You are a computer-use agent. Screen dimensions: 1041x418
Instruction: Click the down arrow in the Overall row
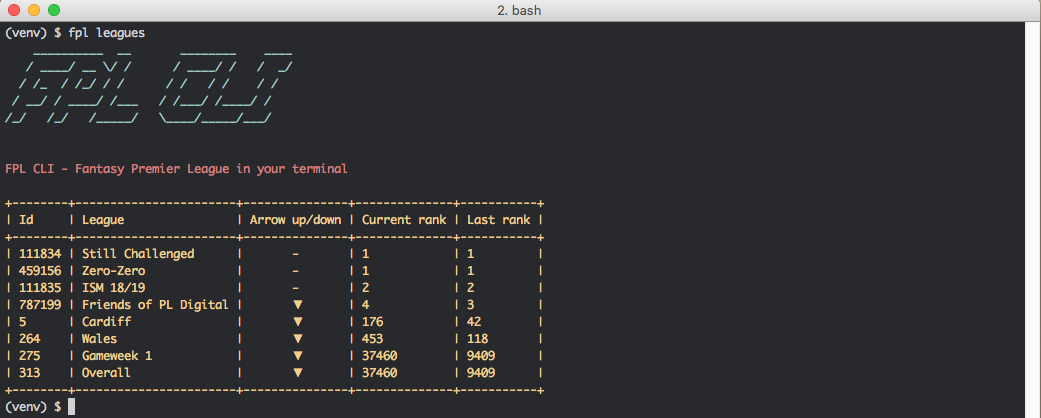click(x=297, y=373)
